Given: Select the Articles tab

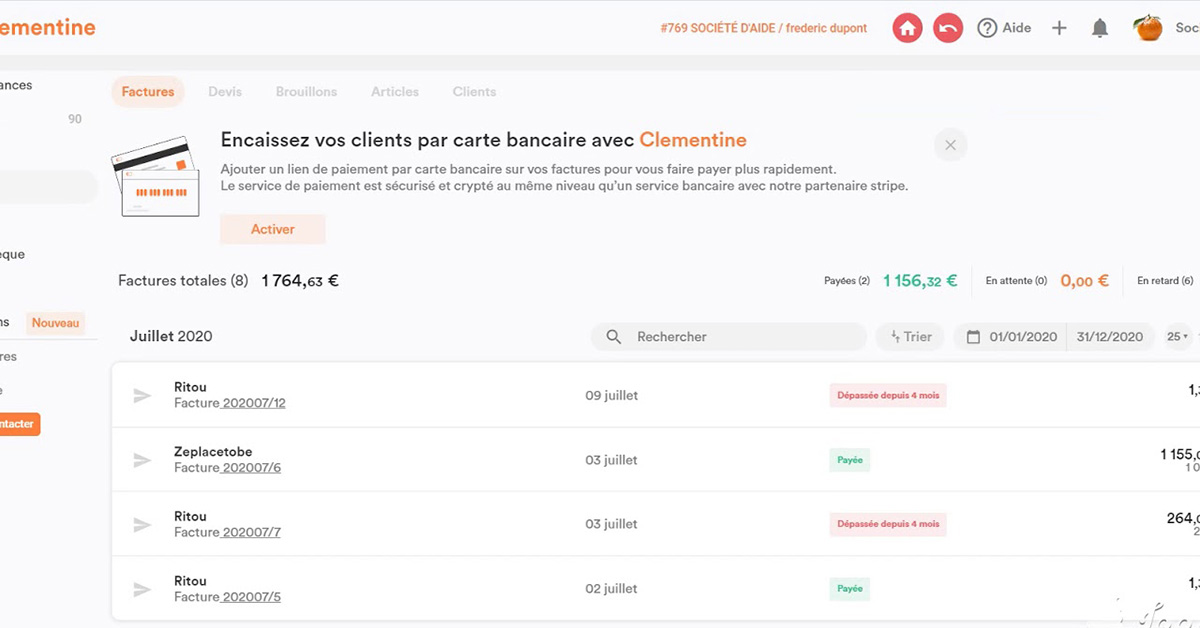Looking at the screenshot, I should (395, 91).
